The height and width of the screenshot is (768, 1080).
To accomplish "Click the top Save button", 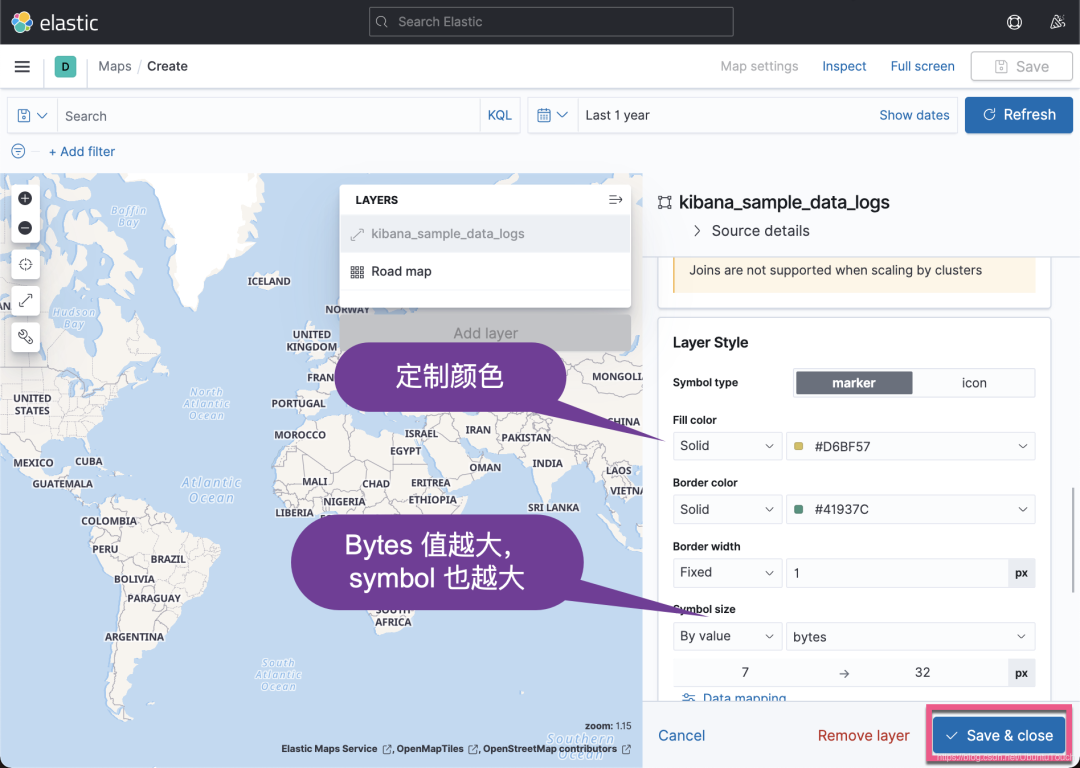I will (1021, 66).
